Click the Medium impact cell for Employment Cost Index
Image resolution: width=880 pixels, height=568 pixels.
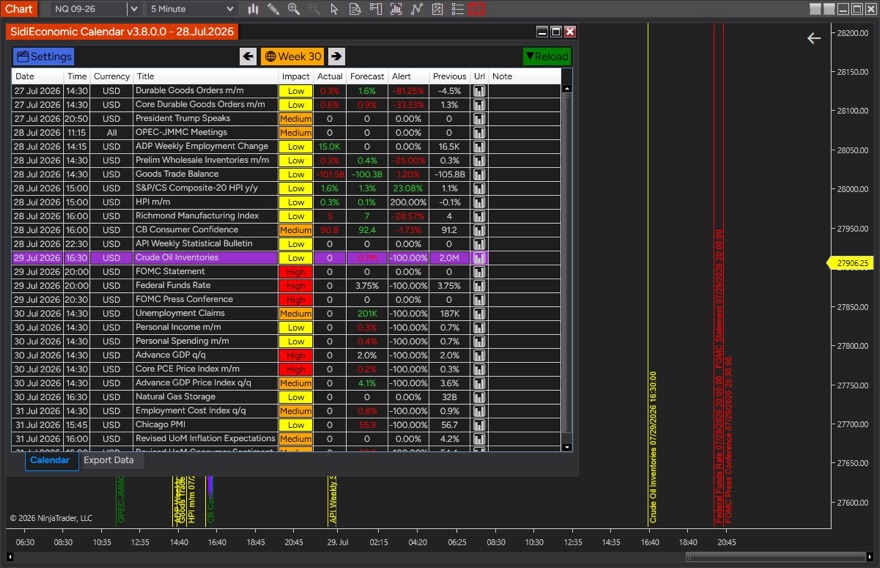tap(296, 411)
